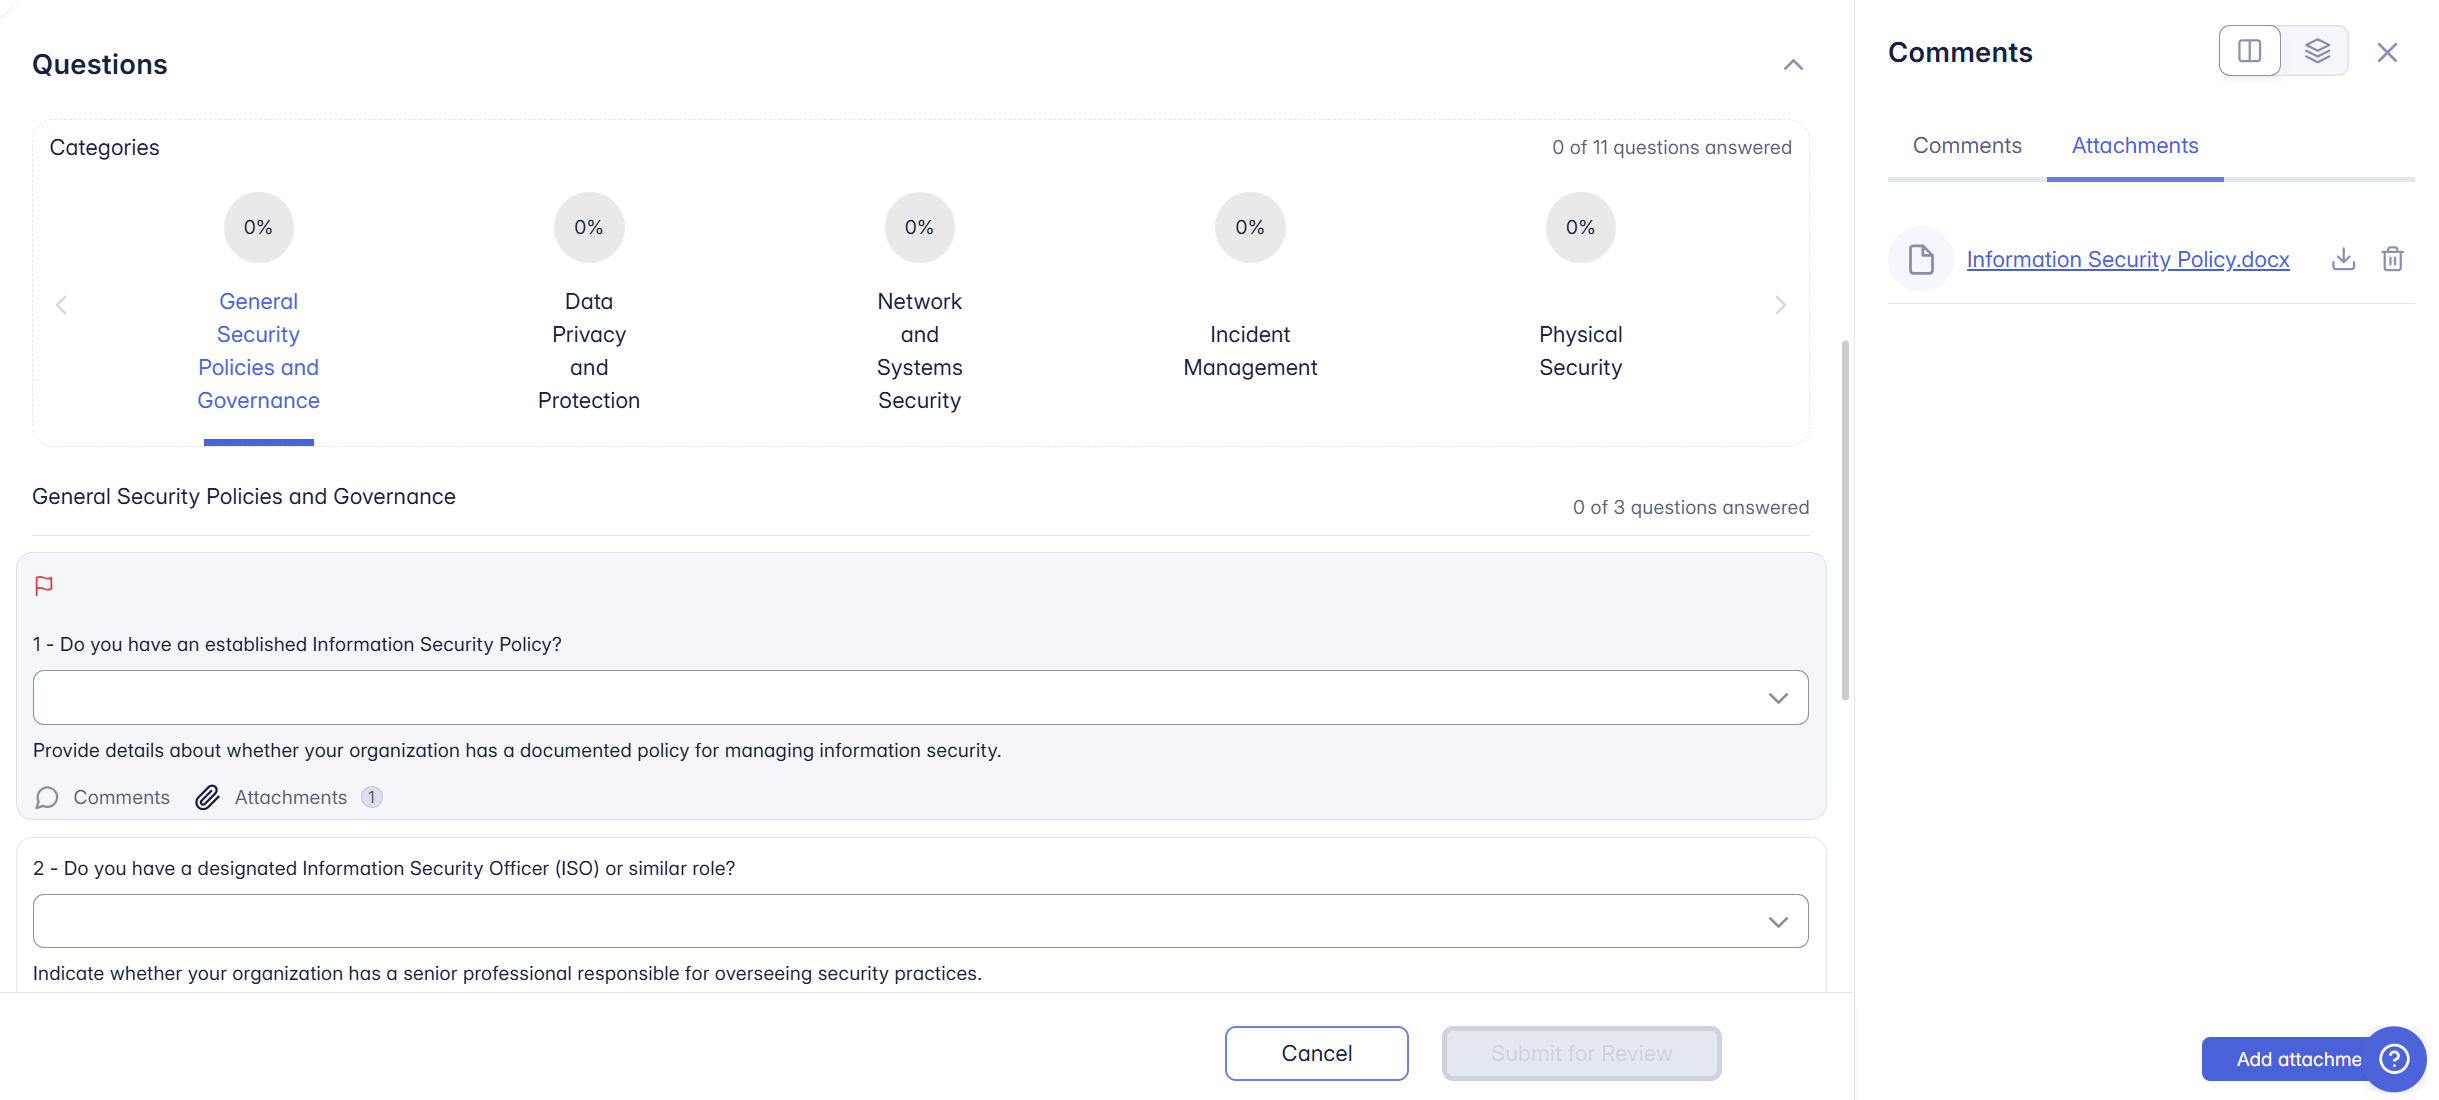Click the document file icon beside the attachment name

click(1920, 258)
